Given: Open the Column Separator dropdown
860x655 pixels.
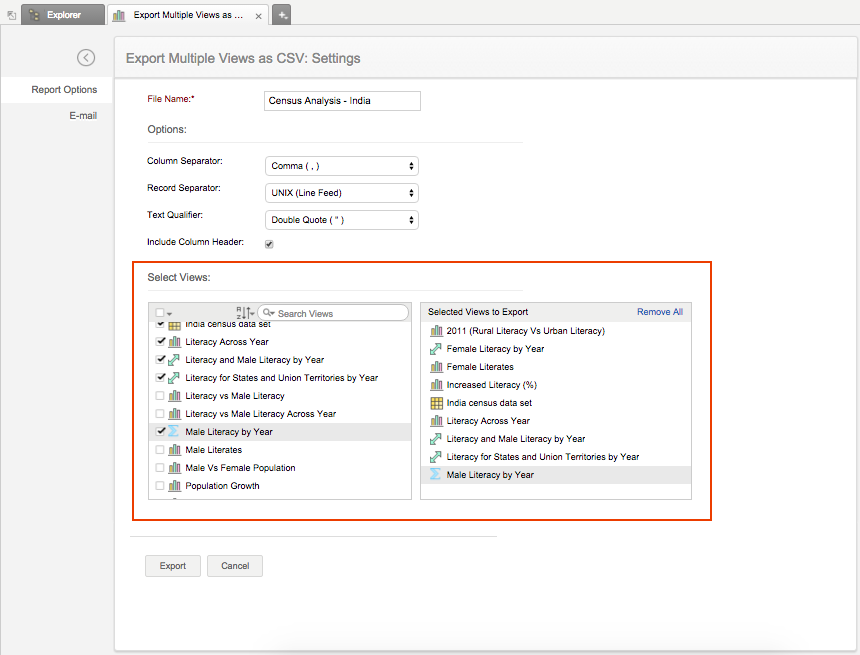Looking at the screenshot, I should coord(342,166).
